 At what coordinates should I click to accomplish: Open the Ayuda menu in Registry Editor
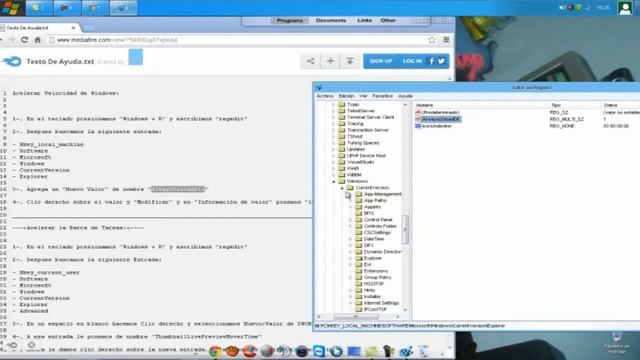click(x=405, y=96)
